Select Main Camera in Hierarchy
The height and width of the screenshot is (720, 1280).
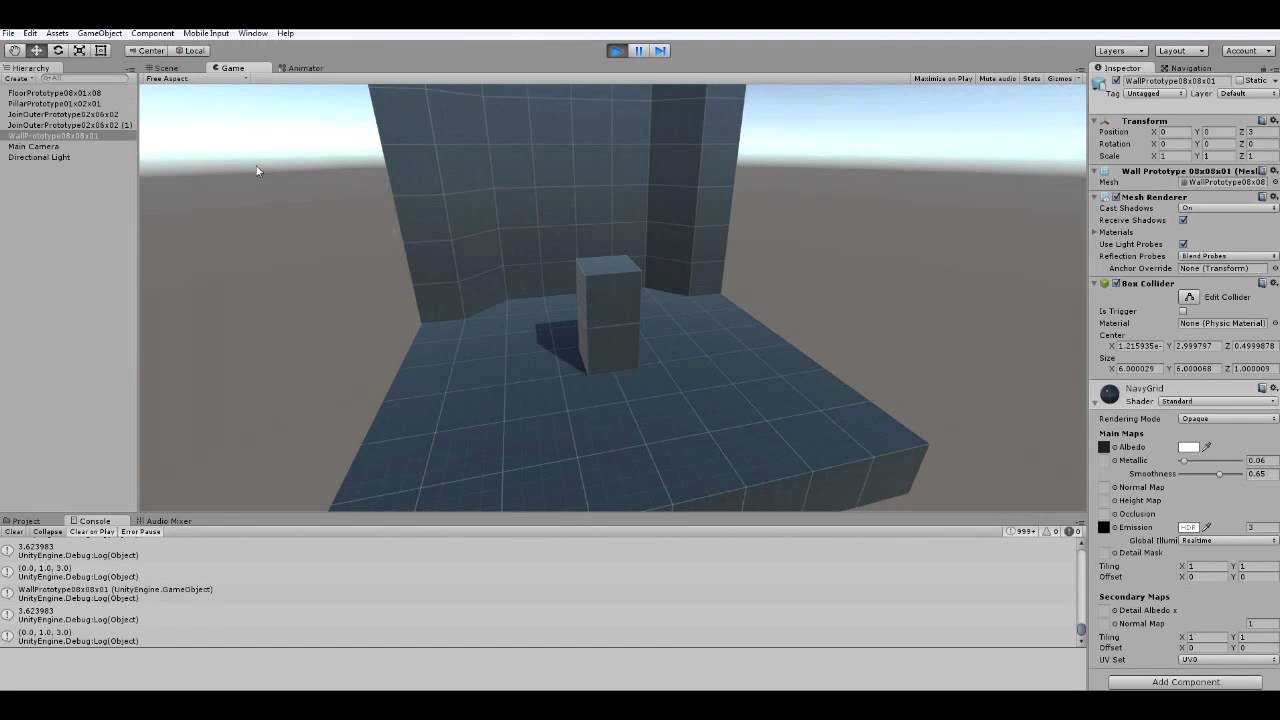coord(34,146)
